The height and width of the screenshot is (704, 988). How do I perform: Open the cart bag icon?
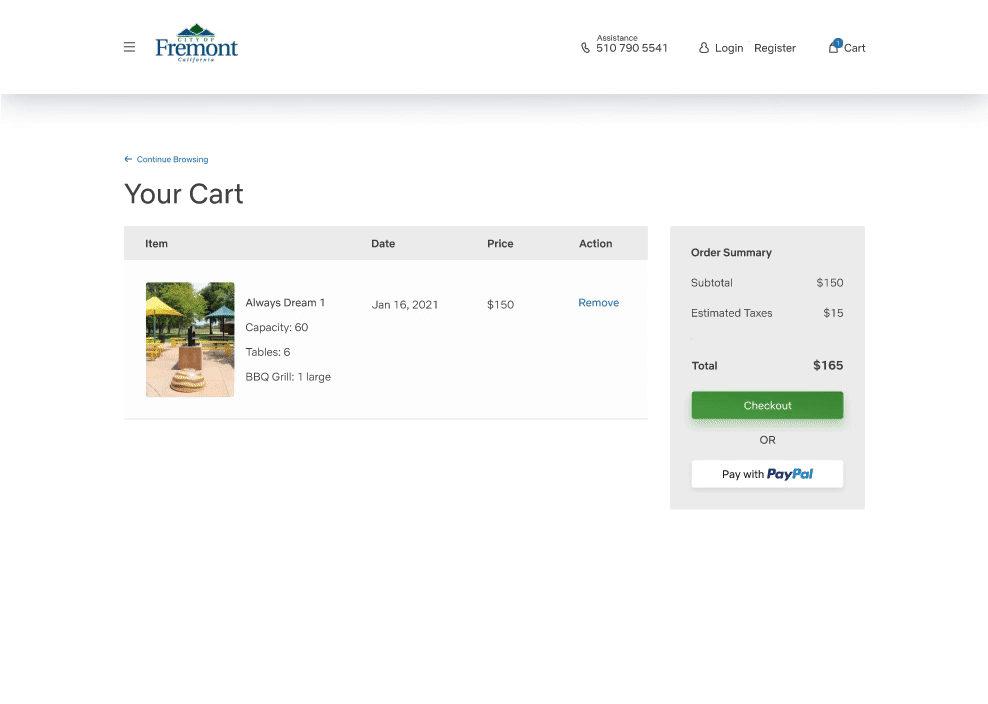click(834, 47)
